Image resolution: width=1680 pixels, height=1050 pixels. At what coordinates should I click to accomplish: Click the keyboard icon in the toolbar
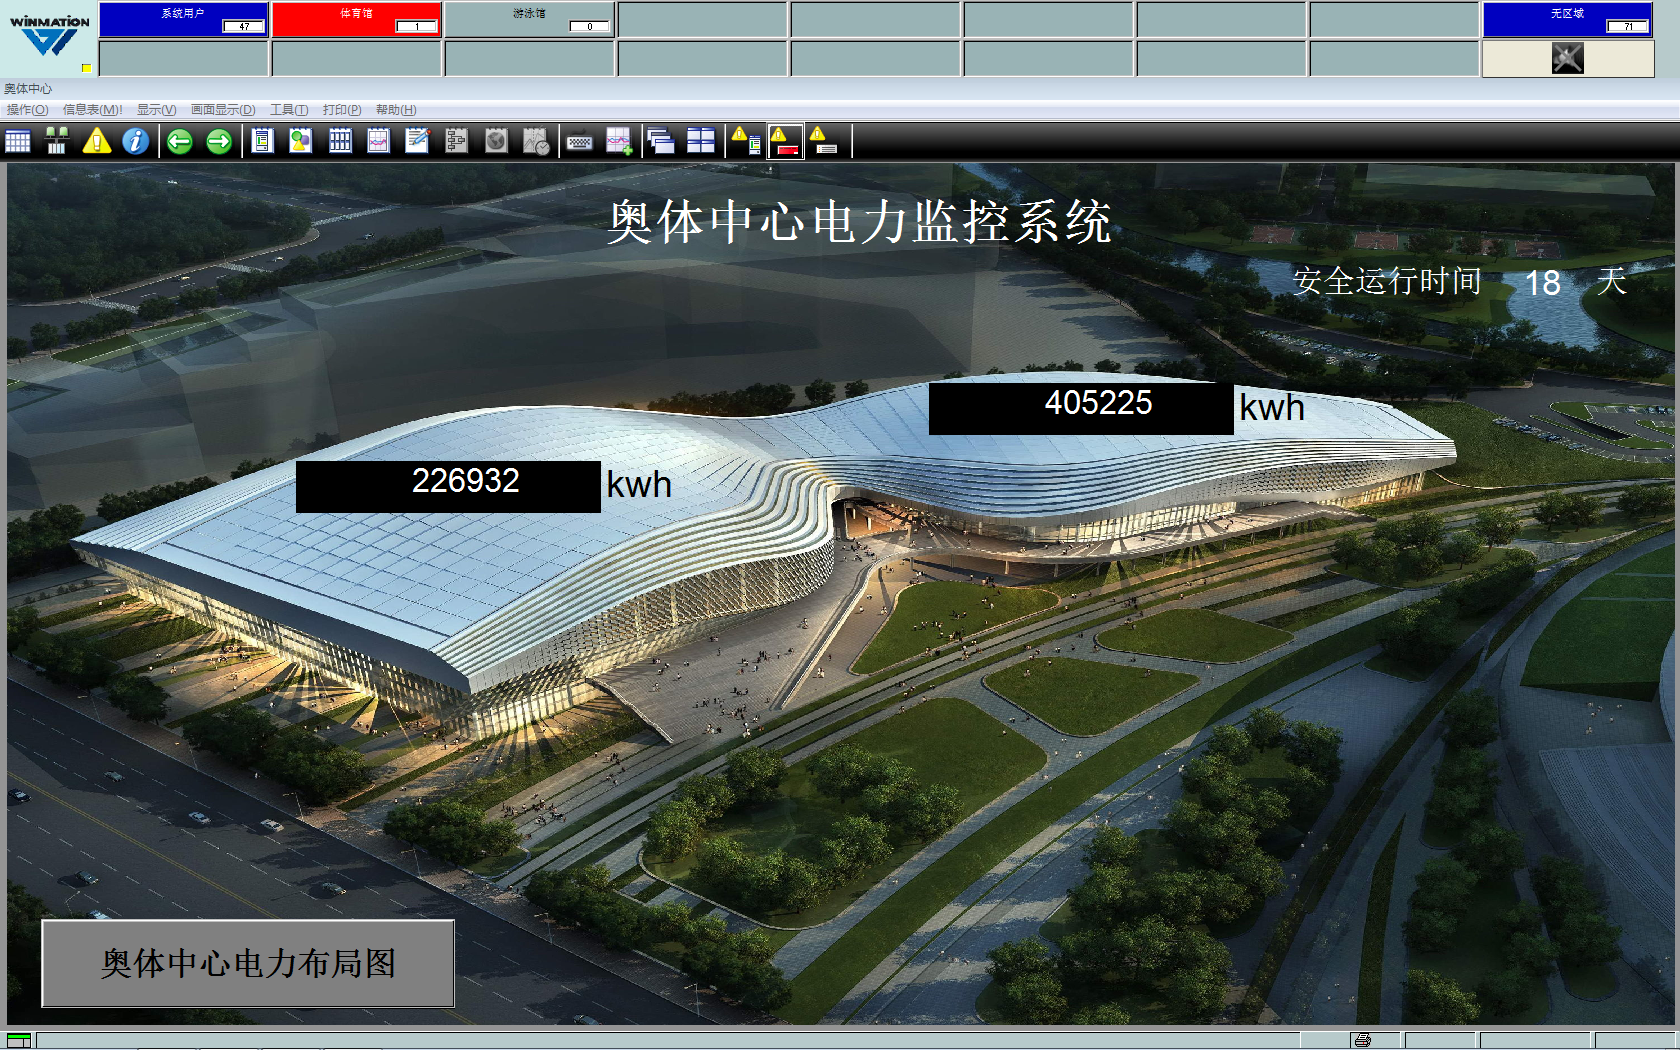[x=579, y=142]
